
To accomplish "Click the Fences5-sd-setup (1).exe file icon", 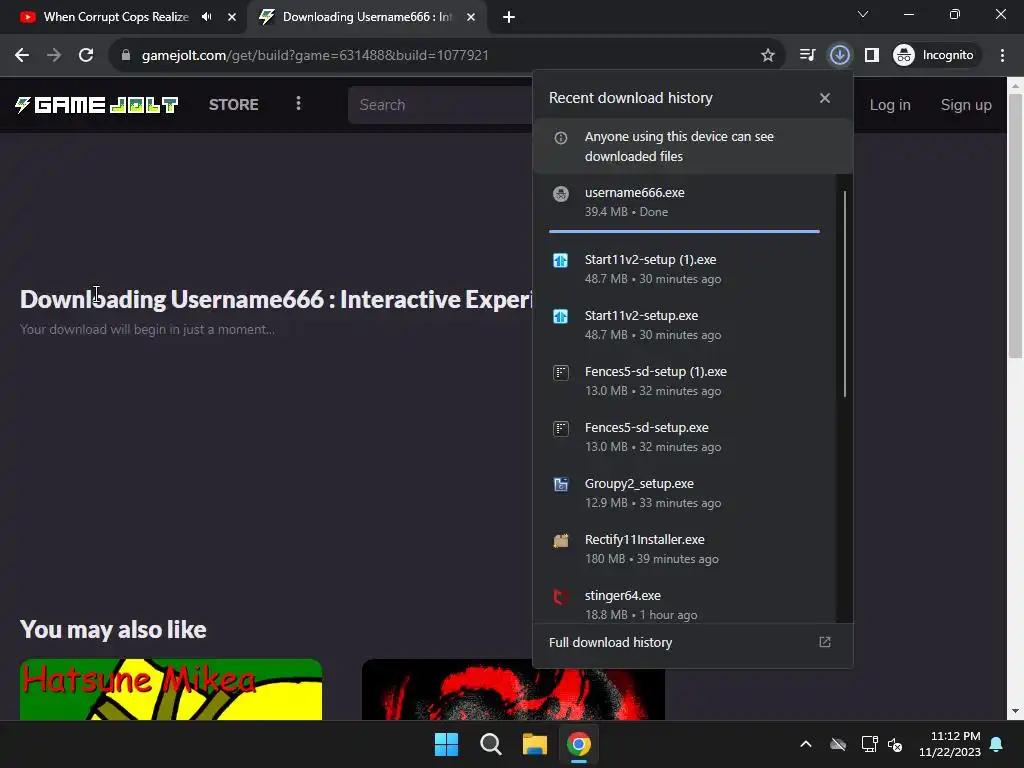I will 561,373.
